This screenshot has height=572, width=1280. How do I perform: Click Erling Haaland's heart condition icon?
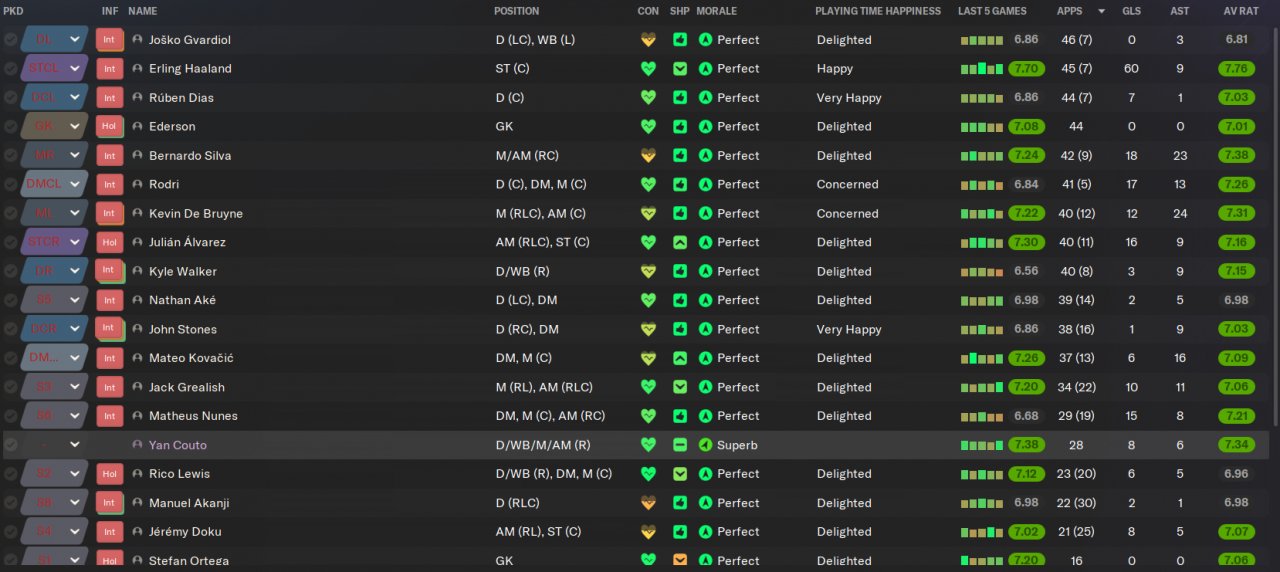coord(648,69)
